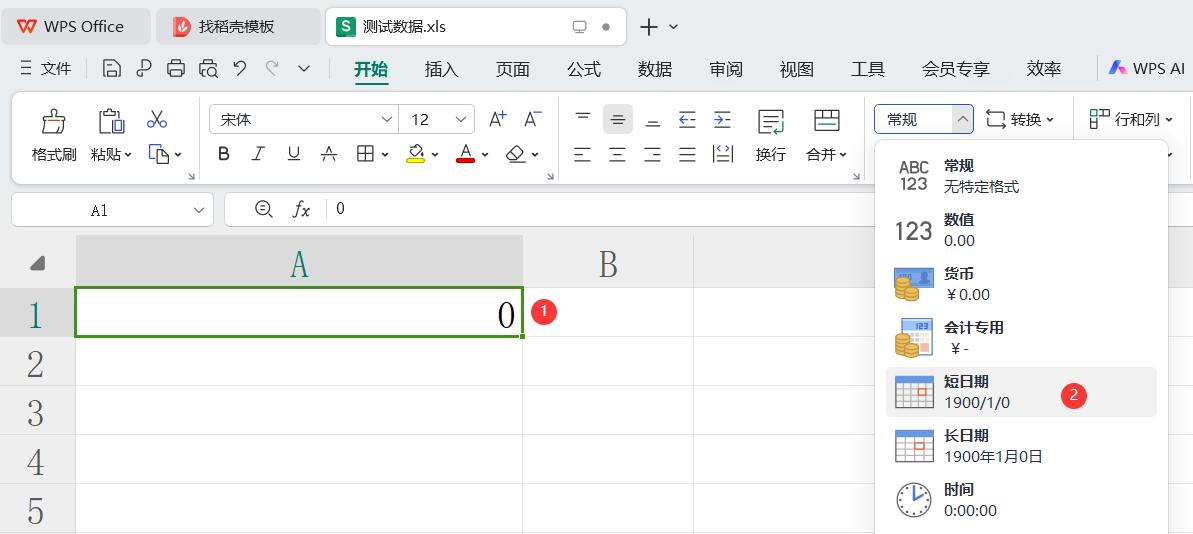Click the distributed alignment icon
The image size is (1193, 534).
tap(723, 154)
